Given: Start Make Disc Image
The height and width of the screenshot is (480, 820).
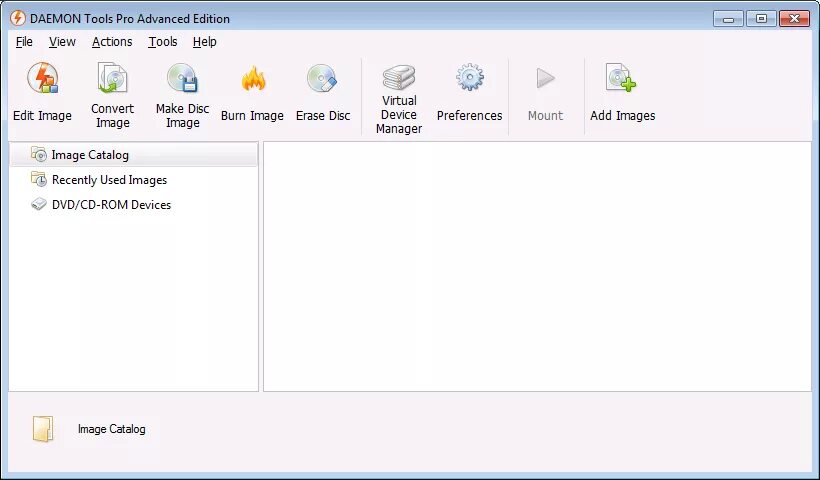Looking at the screenshot, I should (183, 95).
